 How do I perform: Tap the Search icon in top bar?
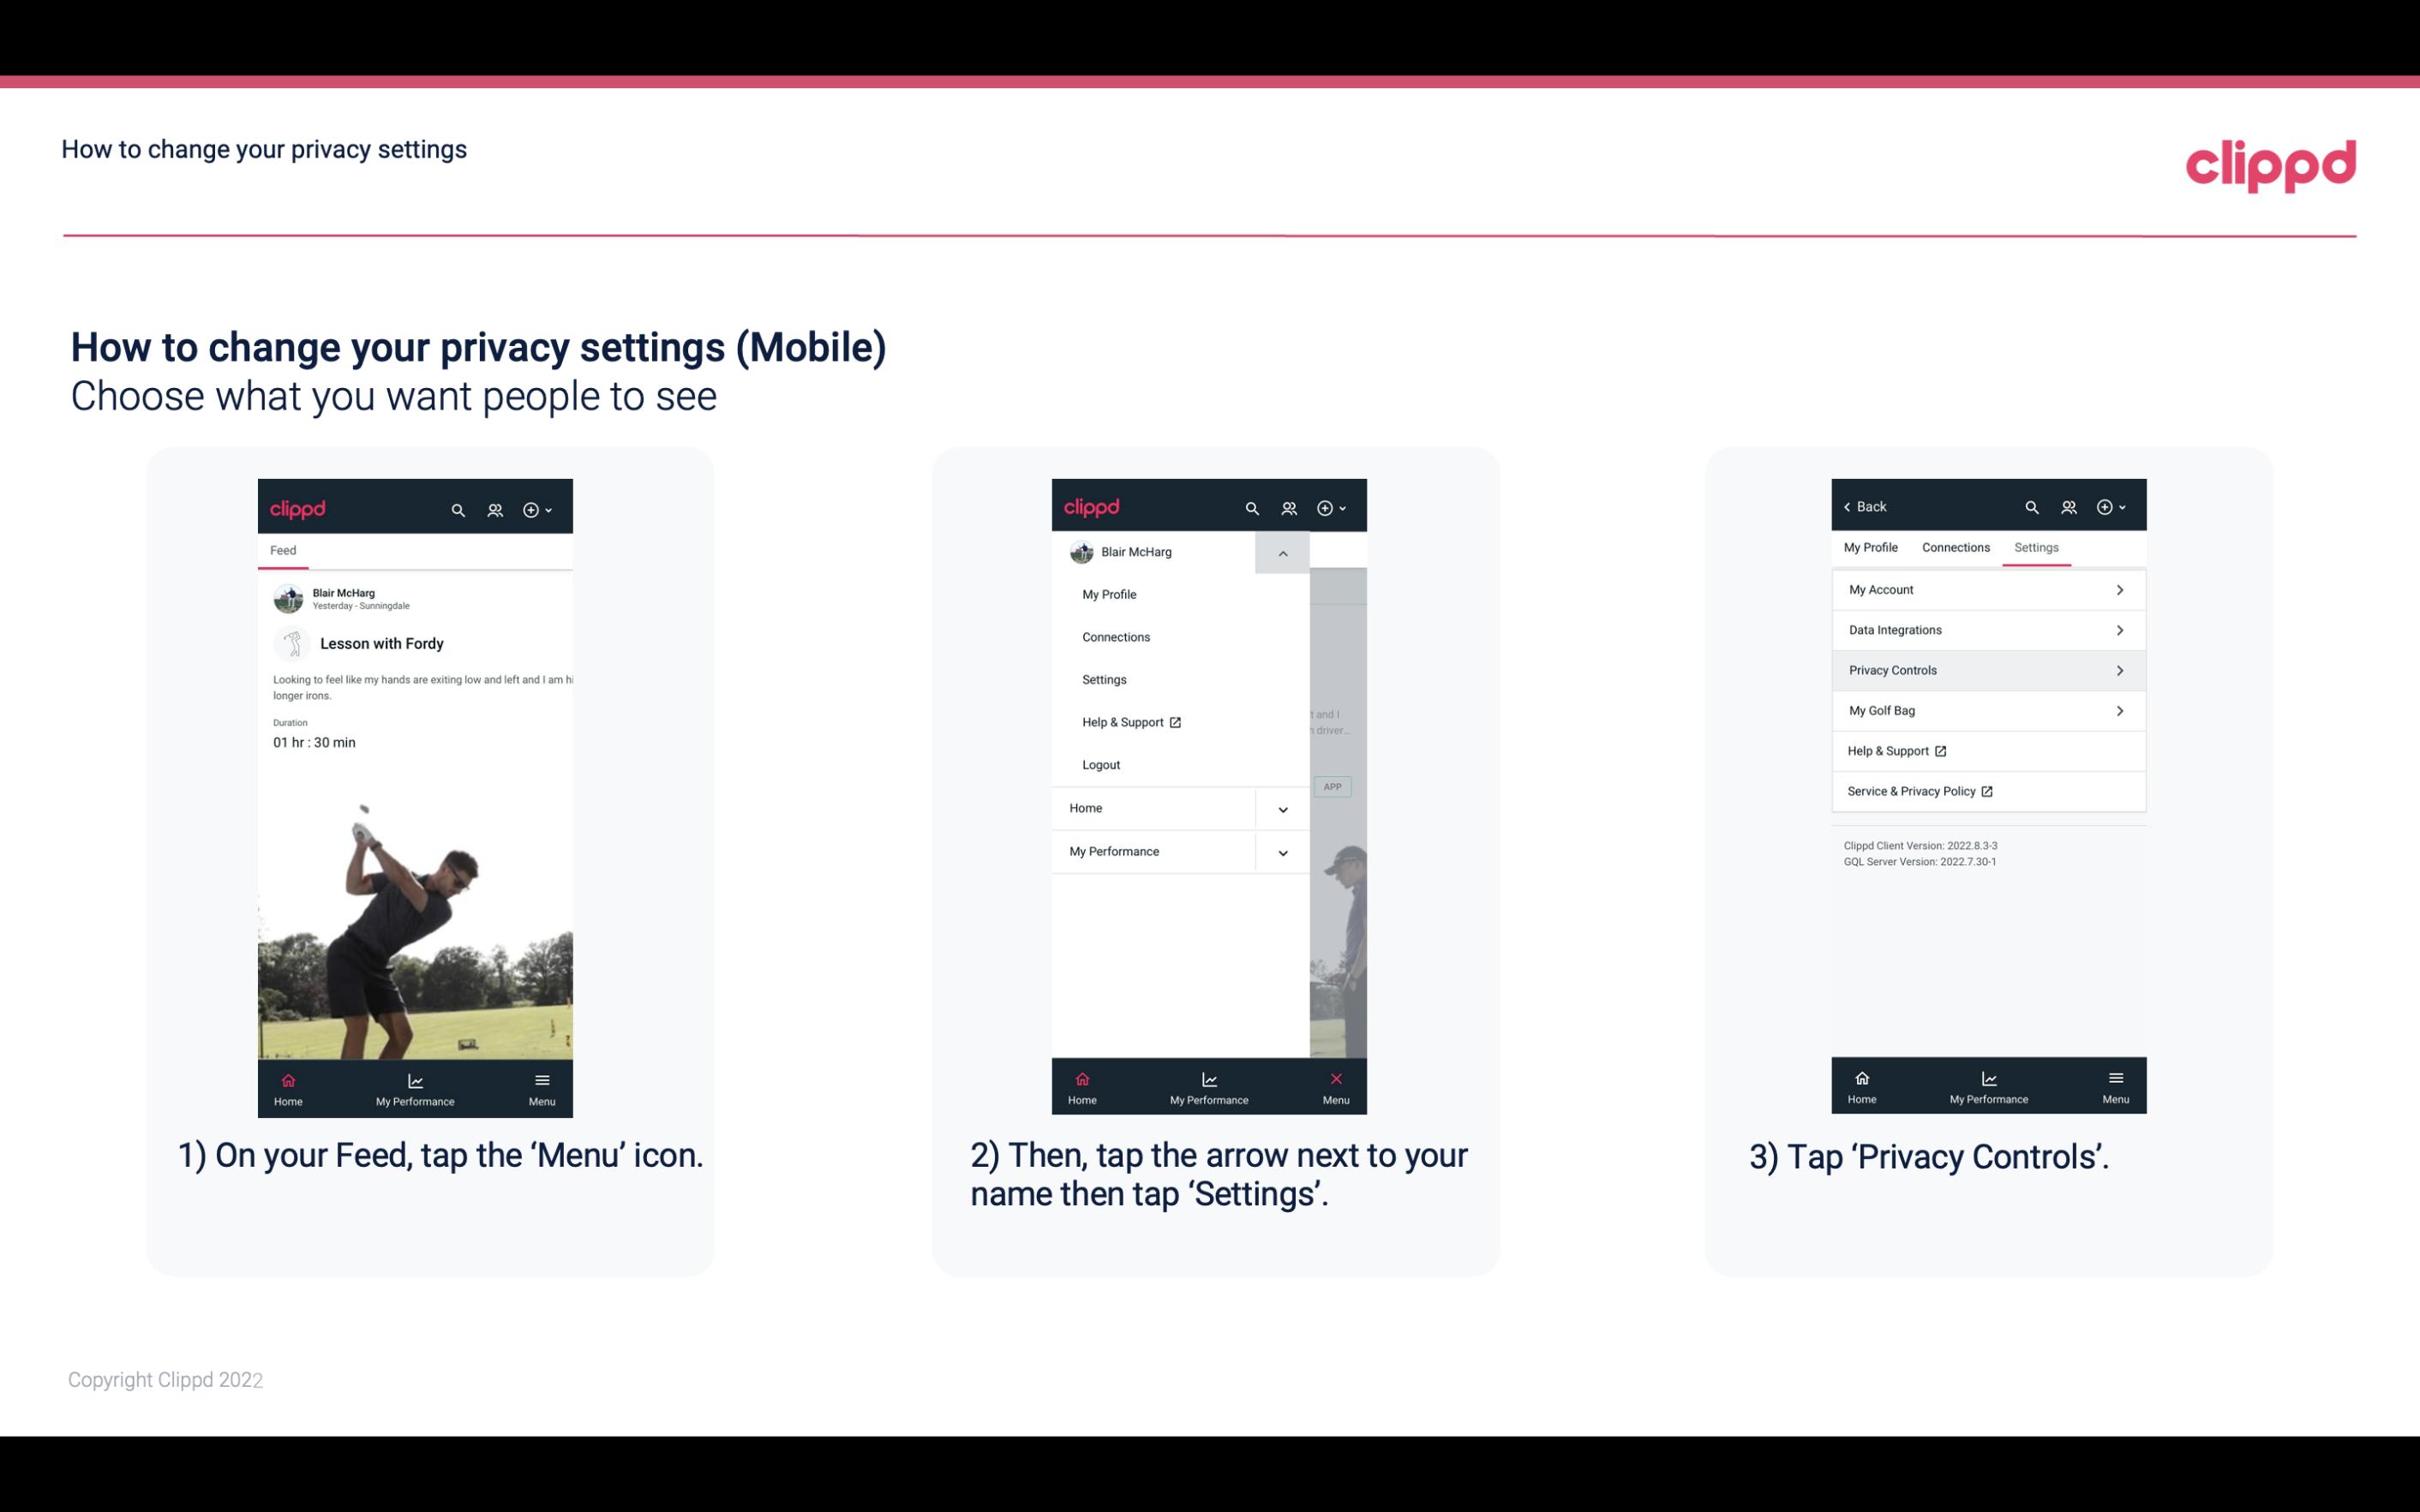click(458, 507)
